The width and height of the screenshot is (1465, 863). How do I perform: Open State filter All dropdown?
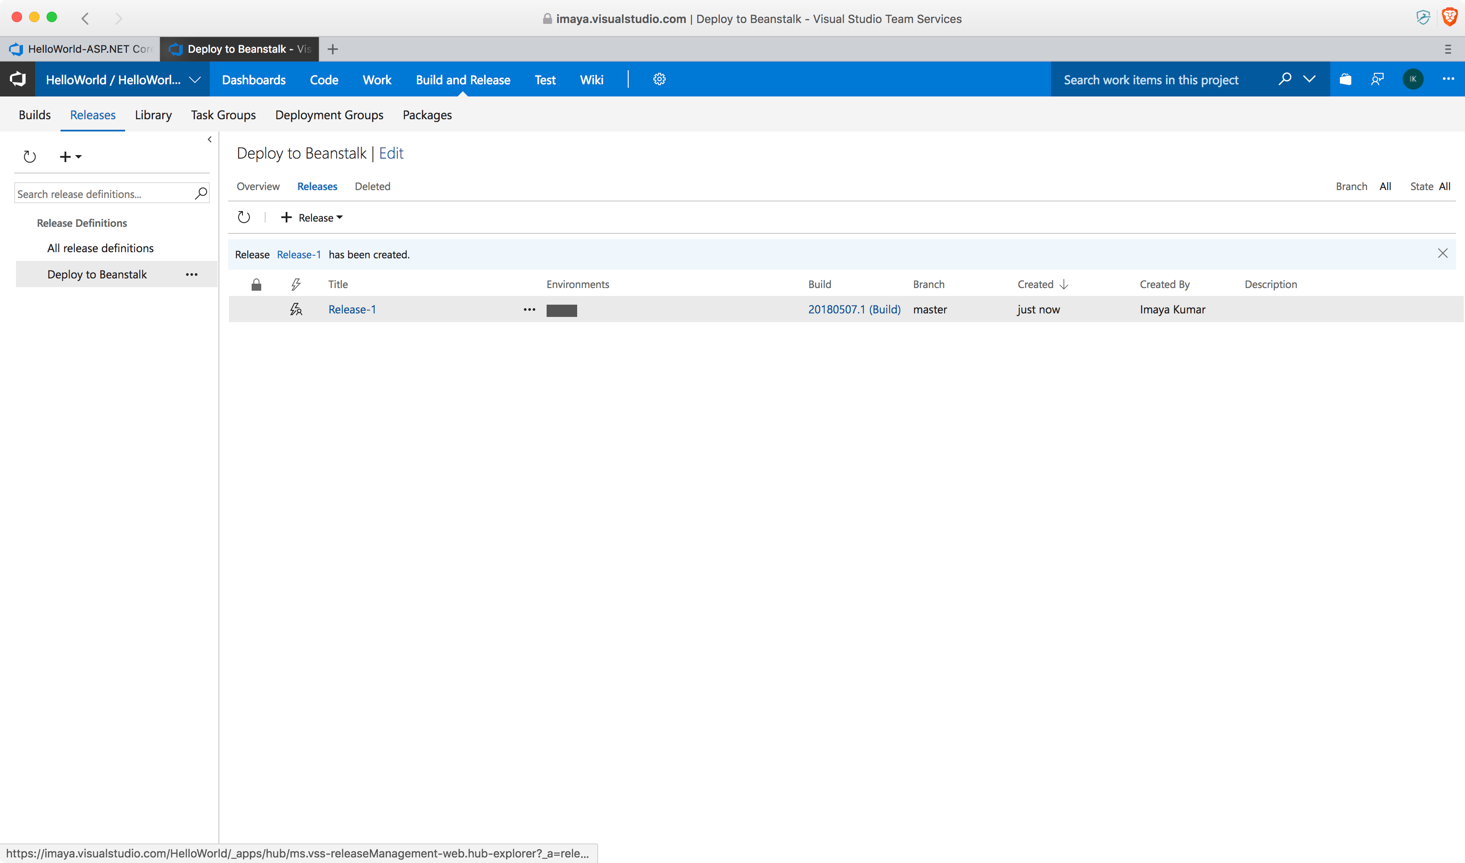(1445, 186)
